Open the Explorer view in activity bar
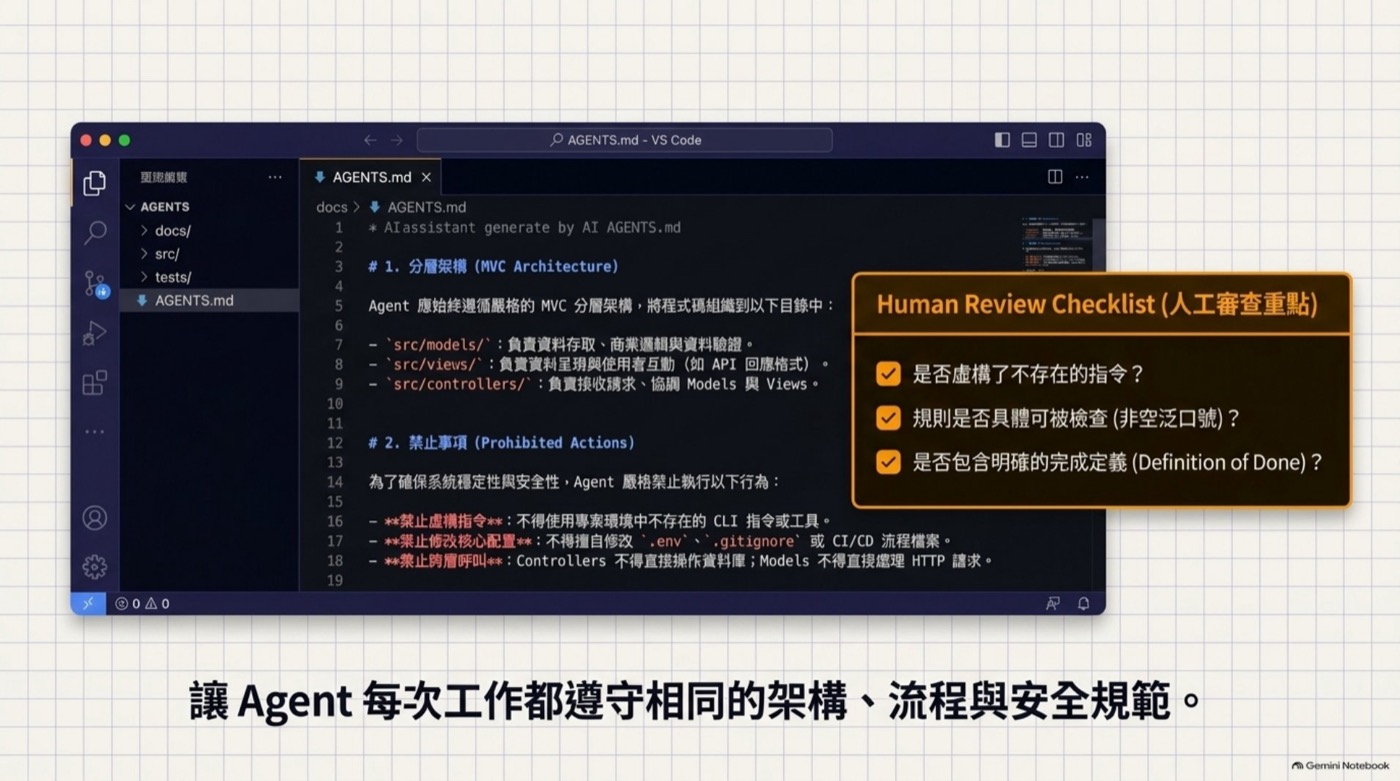 tap(95, 183)
